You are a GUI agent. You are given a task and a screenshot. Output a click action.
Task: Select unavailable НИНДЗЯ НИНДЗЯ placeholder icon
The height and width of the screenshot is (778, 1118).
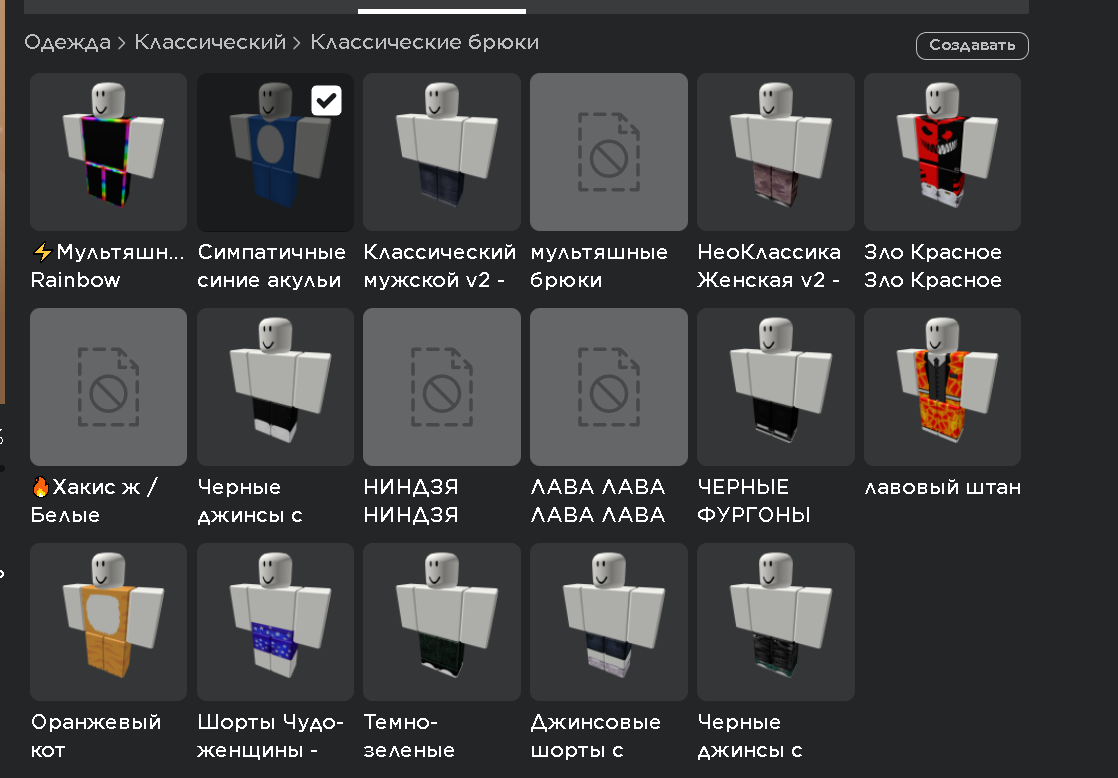tap(441, 387)
